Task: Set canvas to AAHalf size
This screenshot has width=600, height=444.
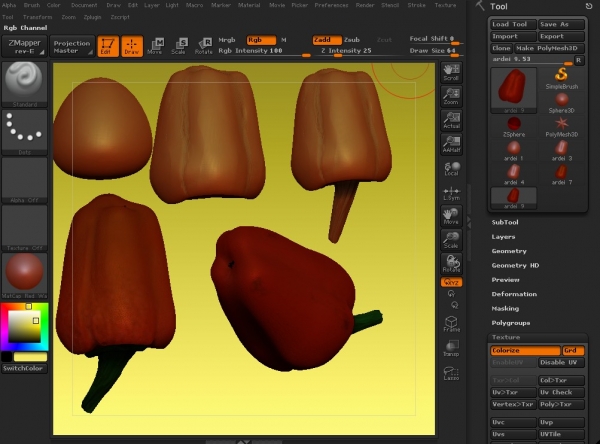Action: [452, 144]
